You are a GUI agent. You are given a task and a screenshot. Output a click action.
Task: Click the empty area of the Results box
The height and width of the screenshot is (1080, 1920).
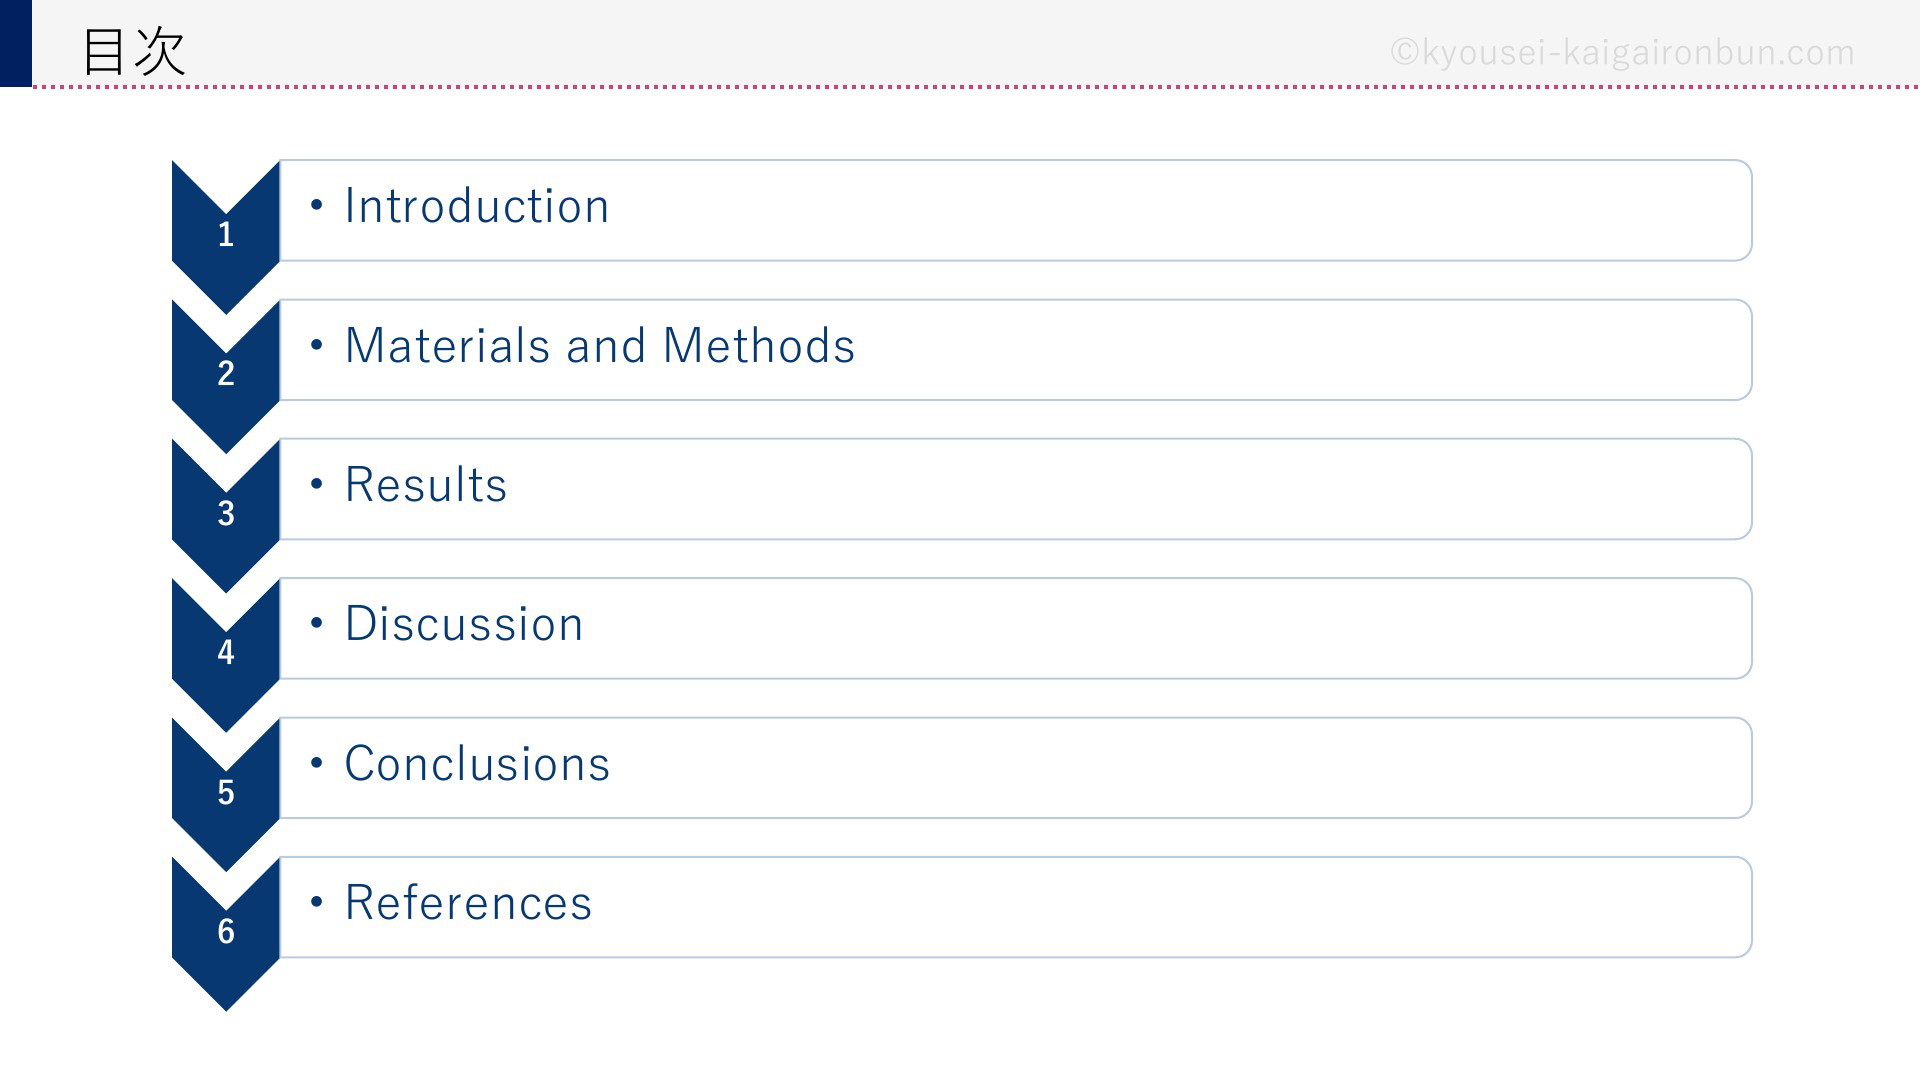click(1130, 489)
